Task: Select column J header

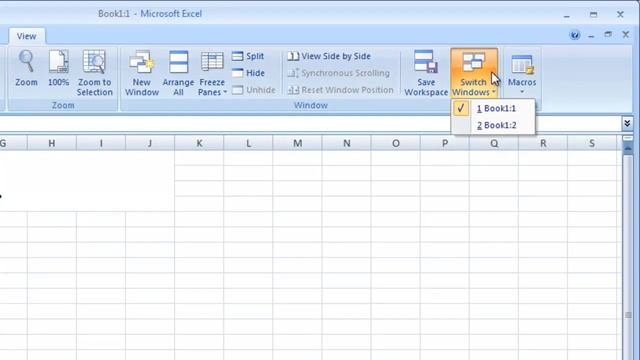Action: tap(150, 143)
